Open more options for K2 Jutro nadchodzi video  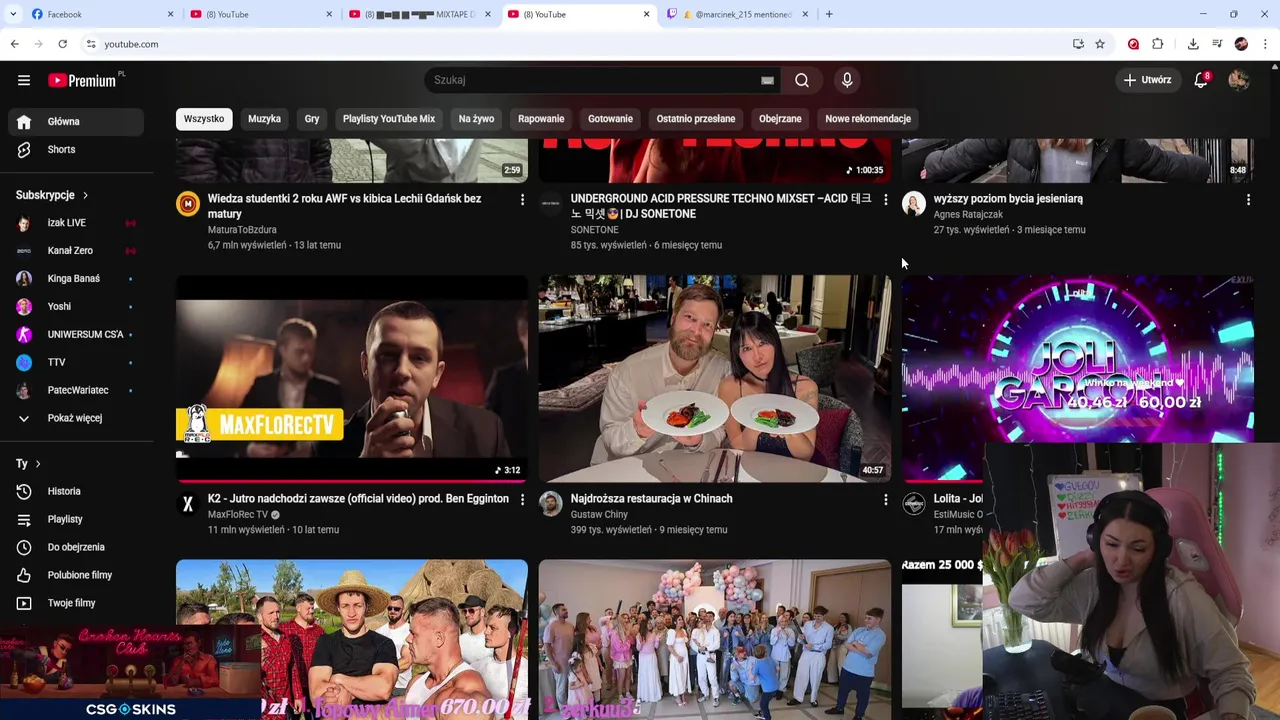tap(522, 500)
